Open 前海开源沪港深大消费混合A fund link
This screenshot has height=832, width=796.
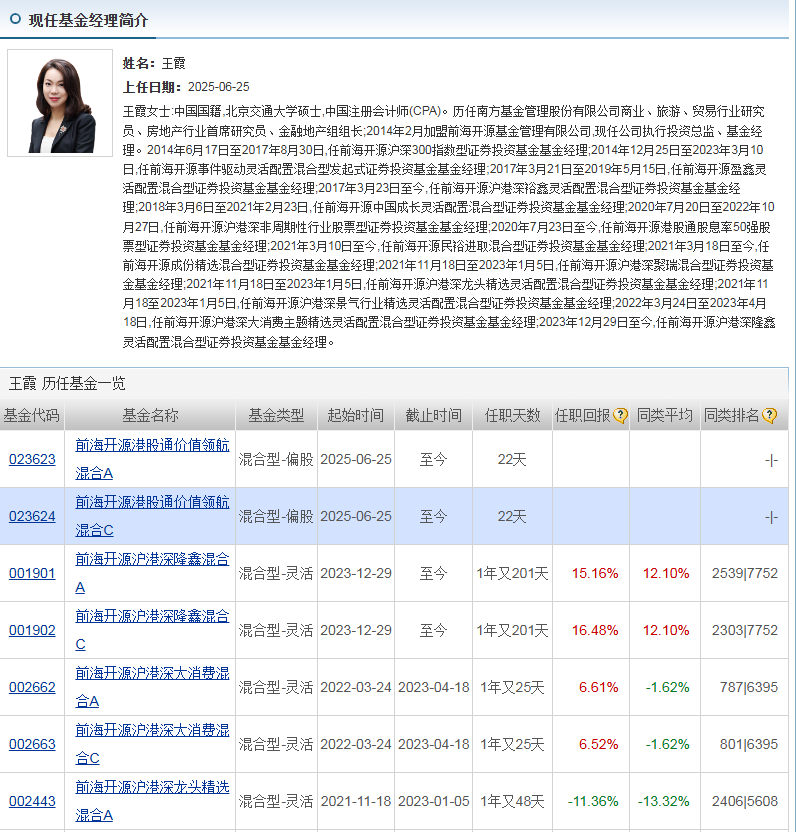click(x=152, y=687)
